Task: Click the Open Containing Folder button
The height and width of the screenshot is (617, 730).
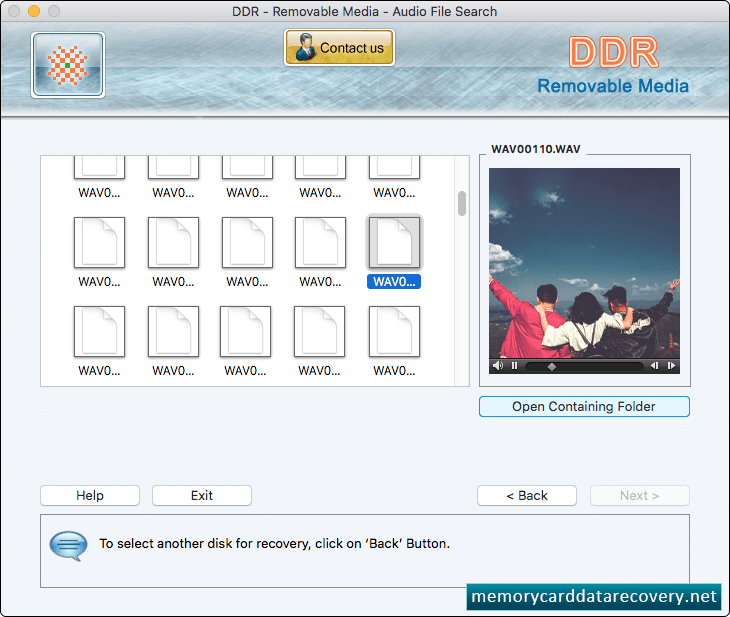Action: pos(584,407)
